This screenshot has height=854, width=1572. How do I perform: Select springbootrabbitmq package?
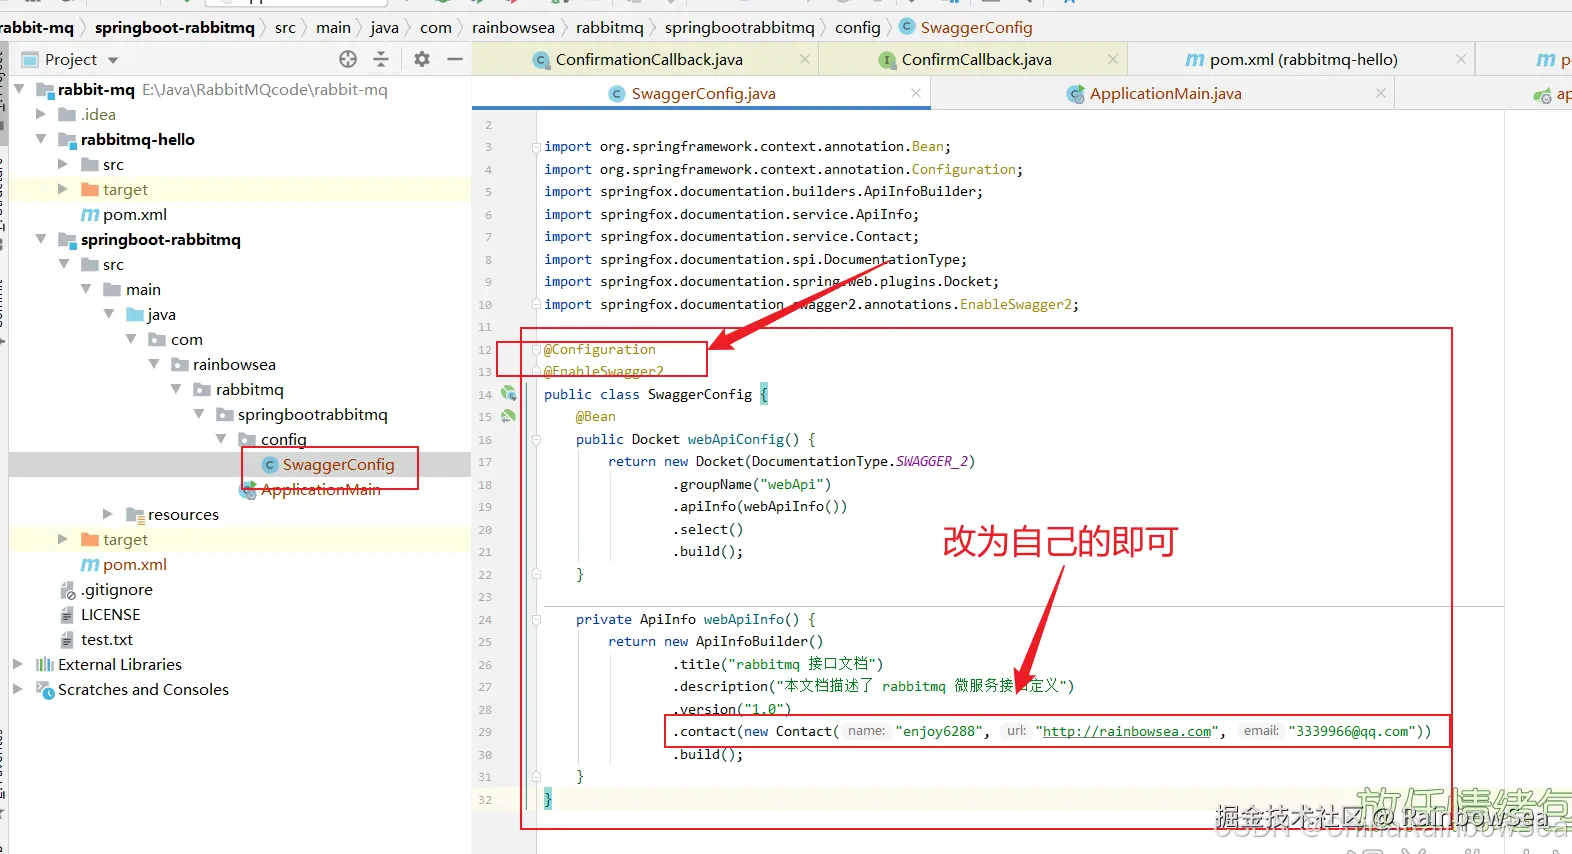[312, 414]
